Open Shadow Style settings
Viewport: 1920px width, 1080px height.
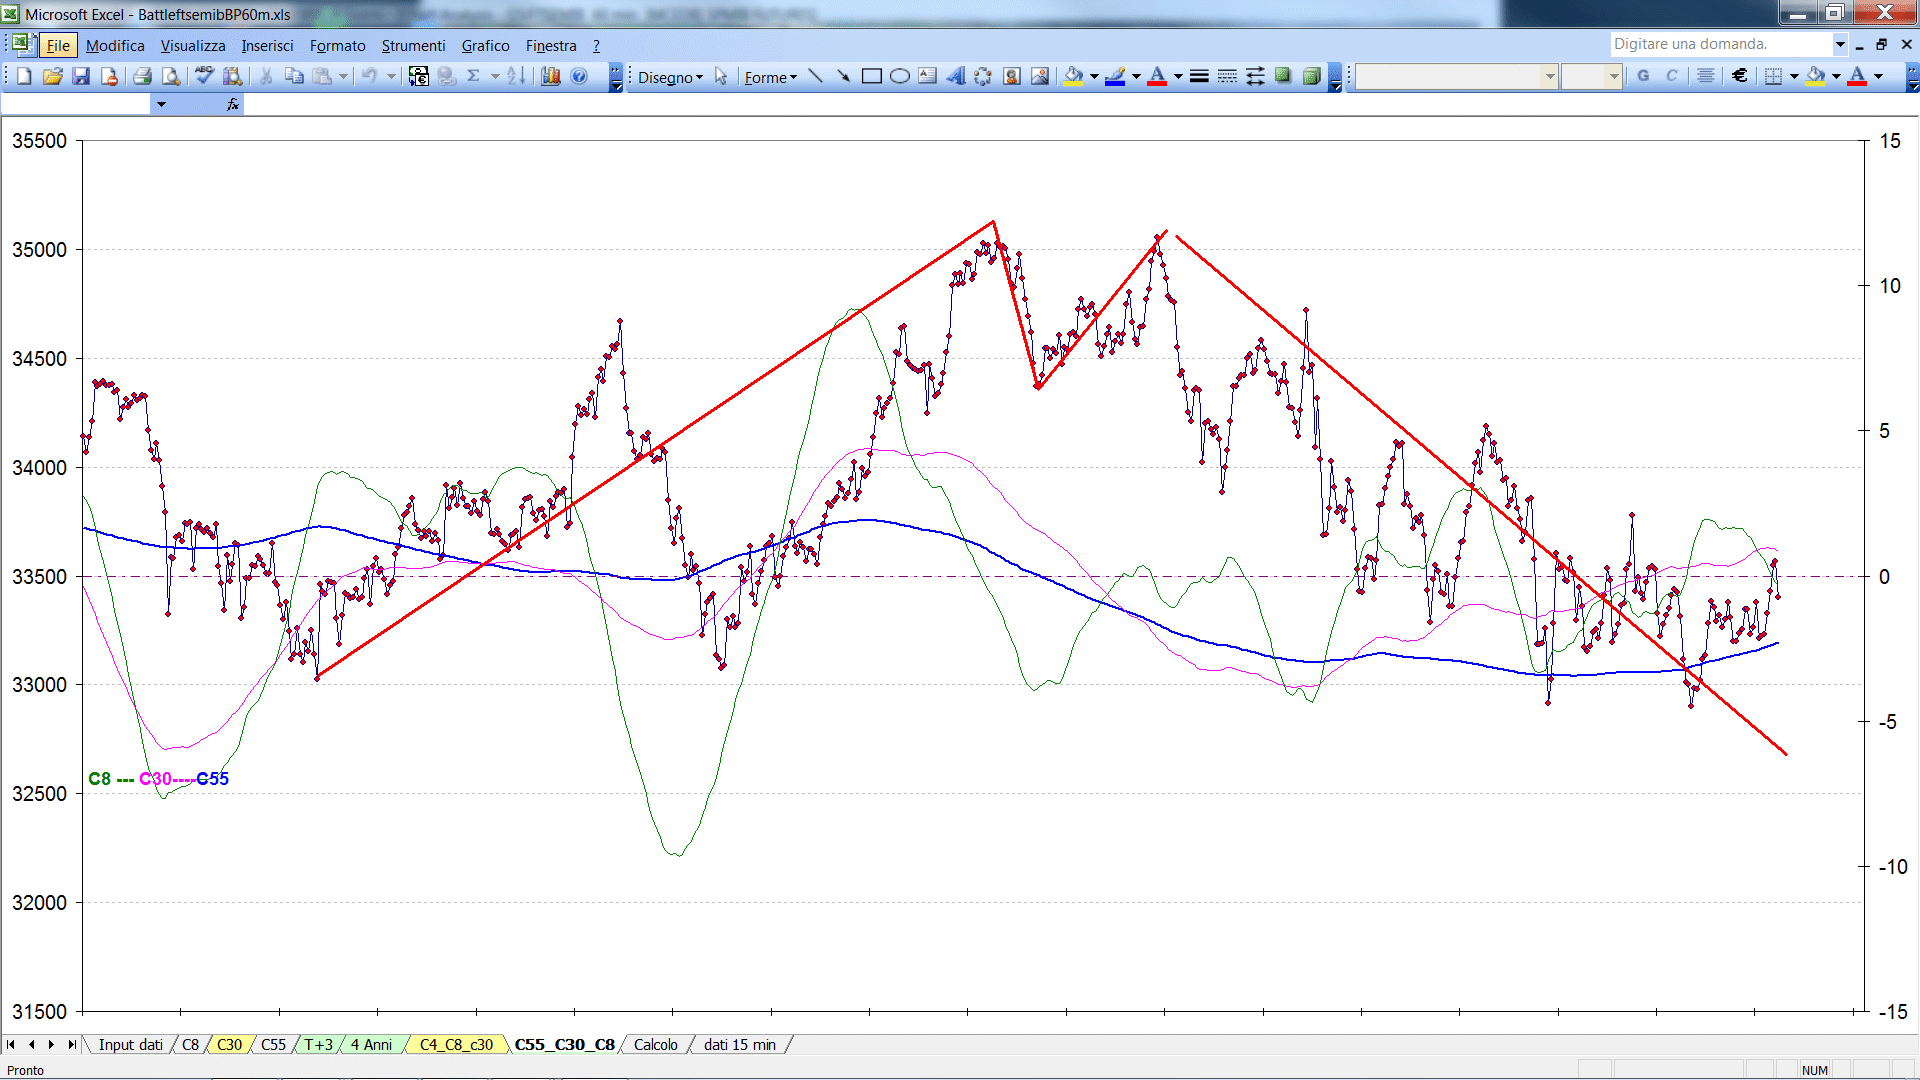point(1283,76)
